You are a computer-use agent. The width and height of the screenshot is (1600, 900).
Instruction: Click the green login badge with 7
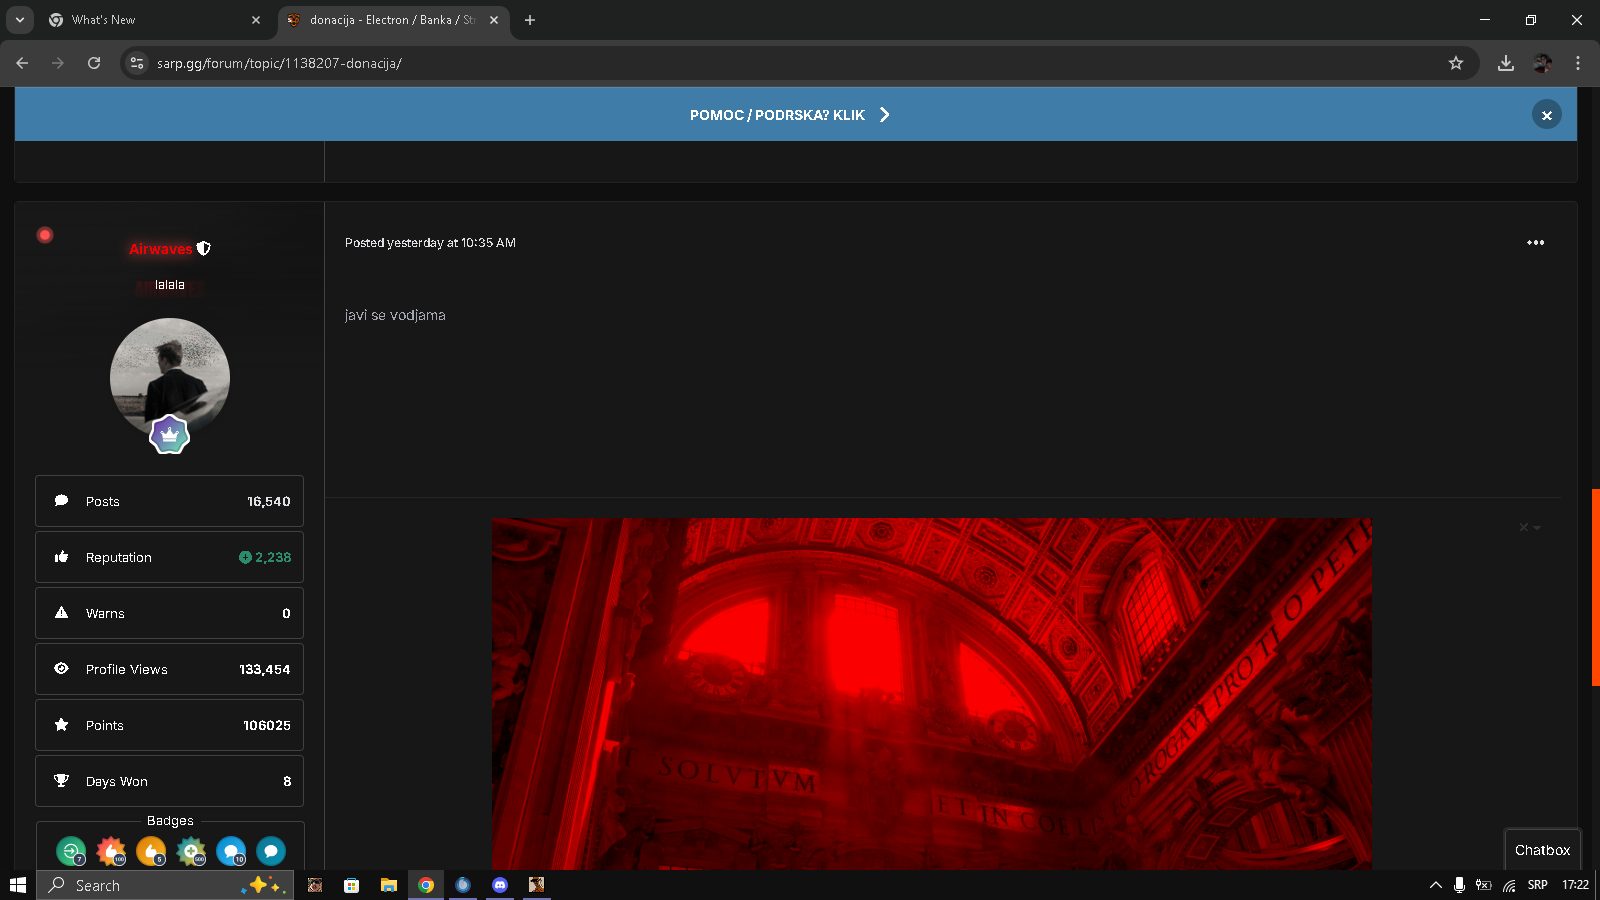pos(71,851)
